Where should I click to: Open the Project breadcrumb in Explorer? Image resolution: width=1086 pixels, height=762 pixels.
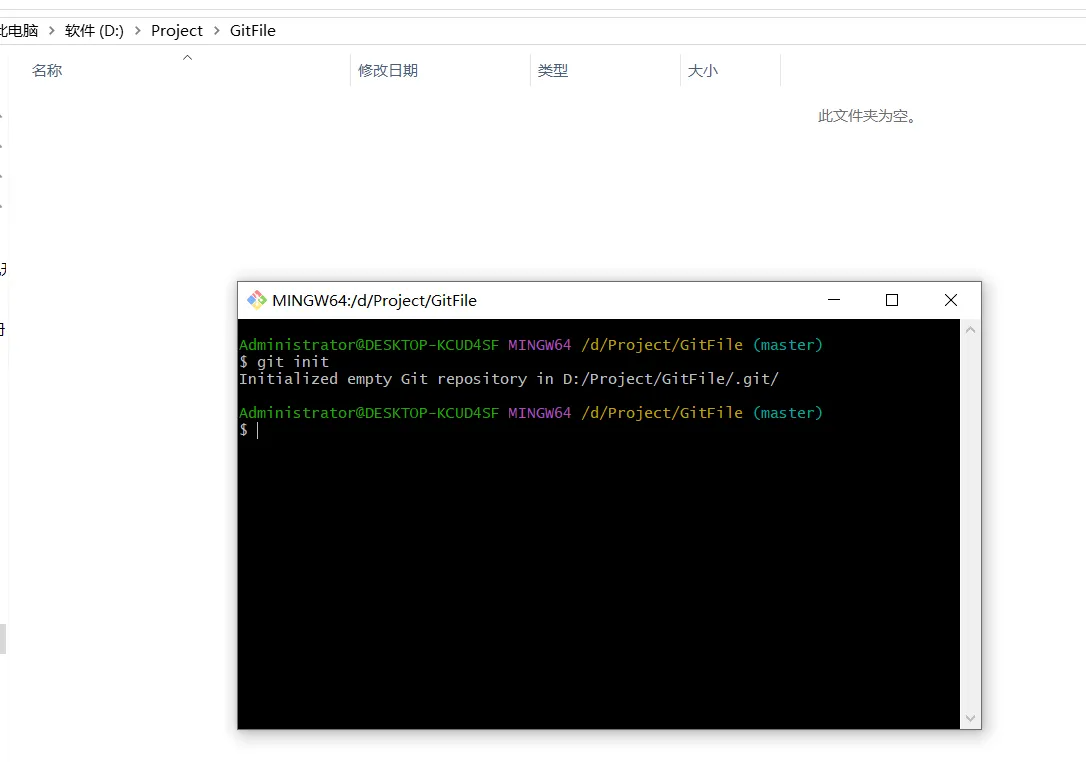pos(177,30)
